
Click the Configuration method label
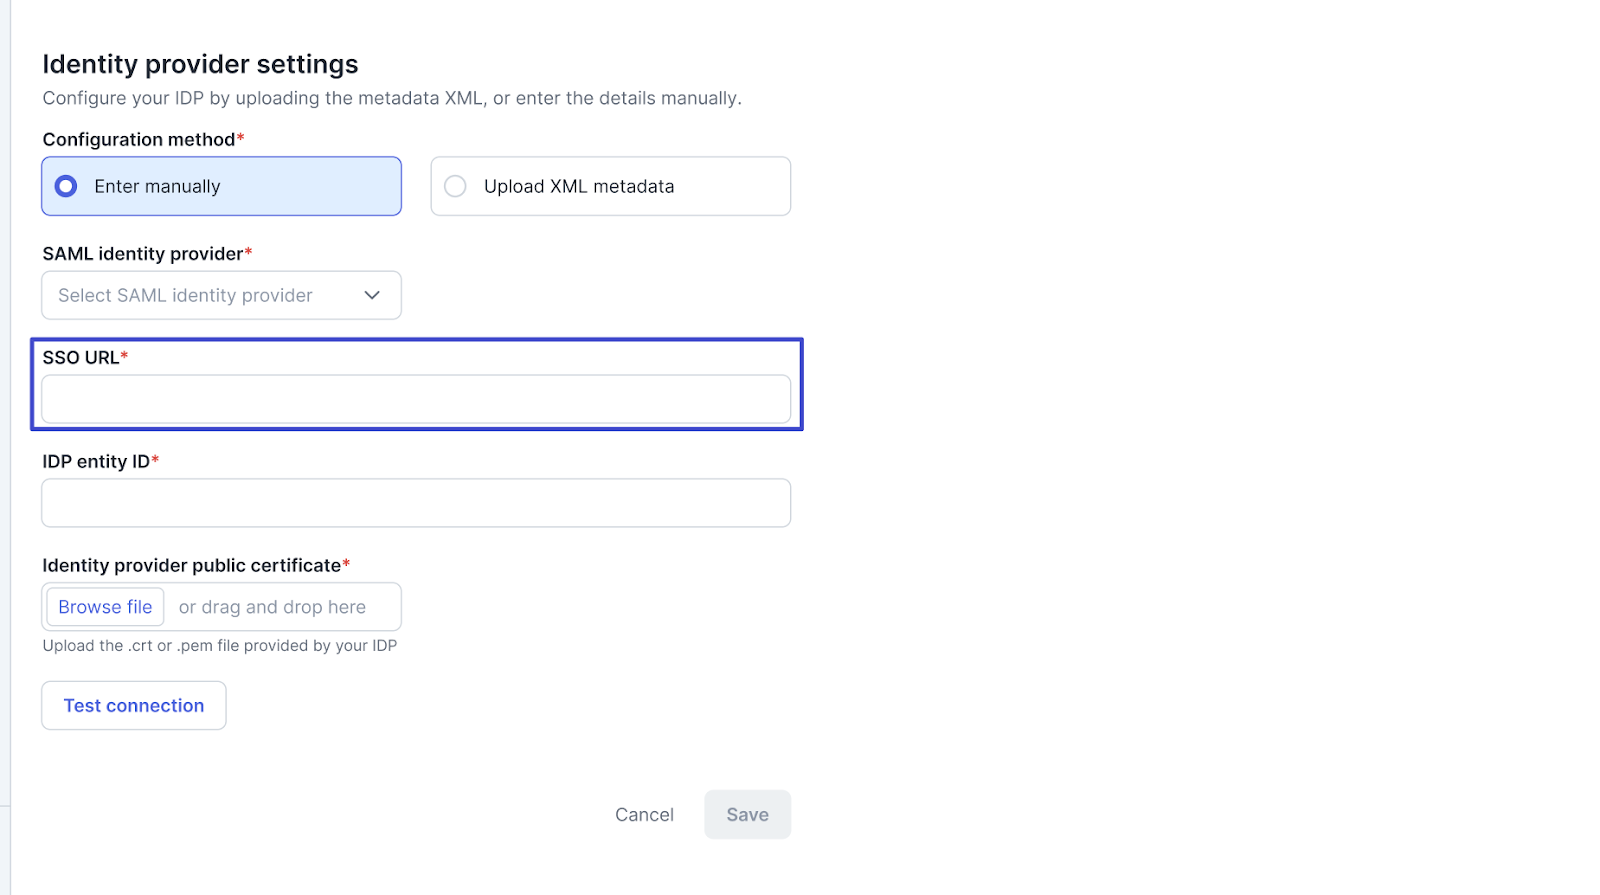139,140
